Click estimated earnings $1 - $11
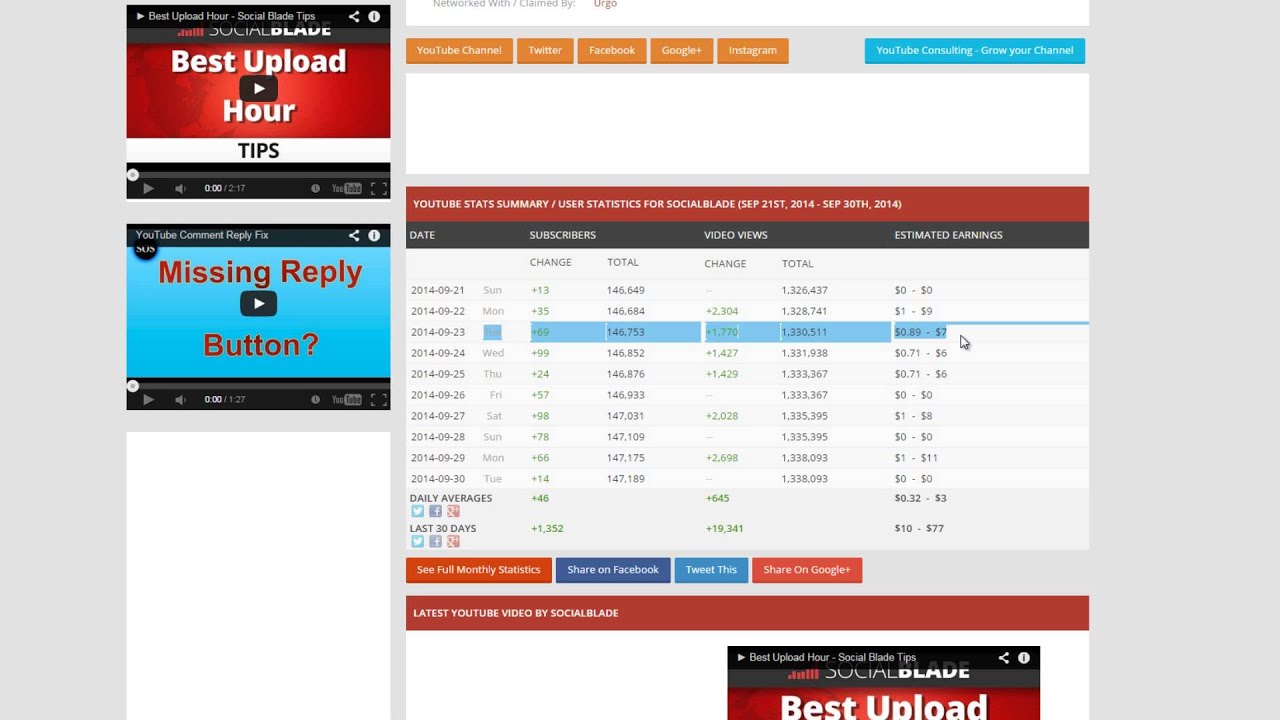Screen dimensions: 1280x720 pyautogui.click(x=916, y=458)
